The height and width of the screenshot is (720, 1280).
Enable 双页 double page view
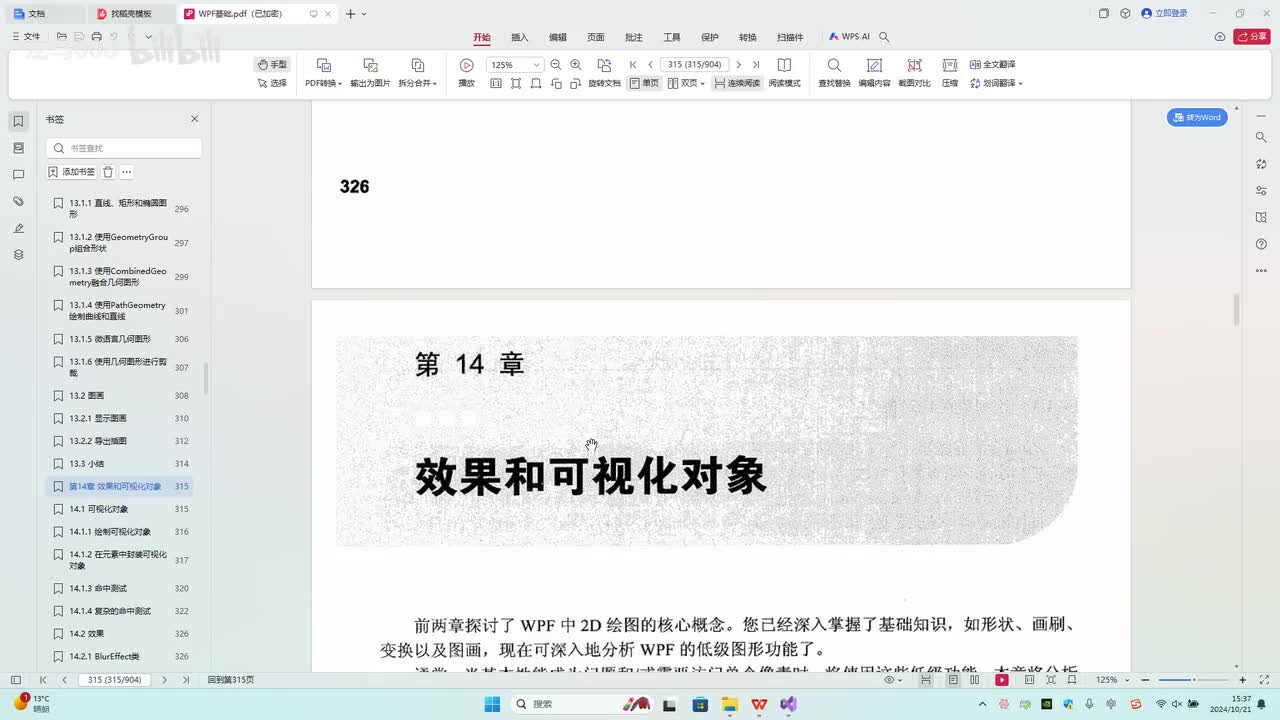tap(686, 83)
